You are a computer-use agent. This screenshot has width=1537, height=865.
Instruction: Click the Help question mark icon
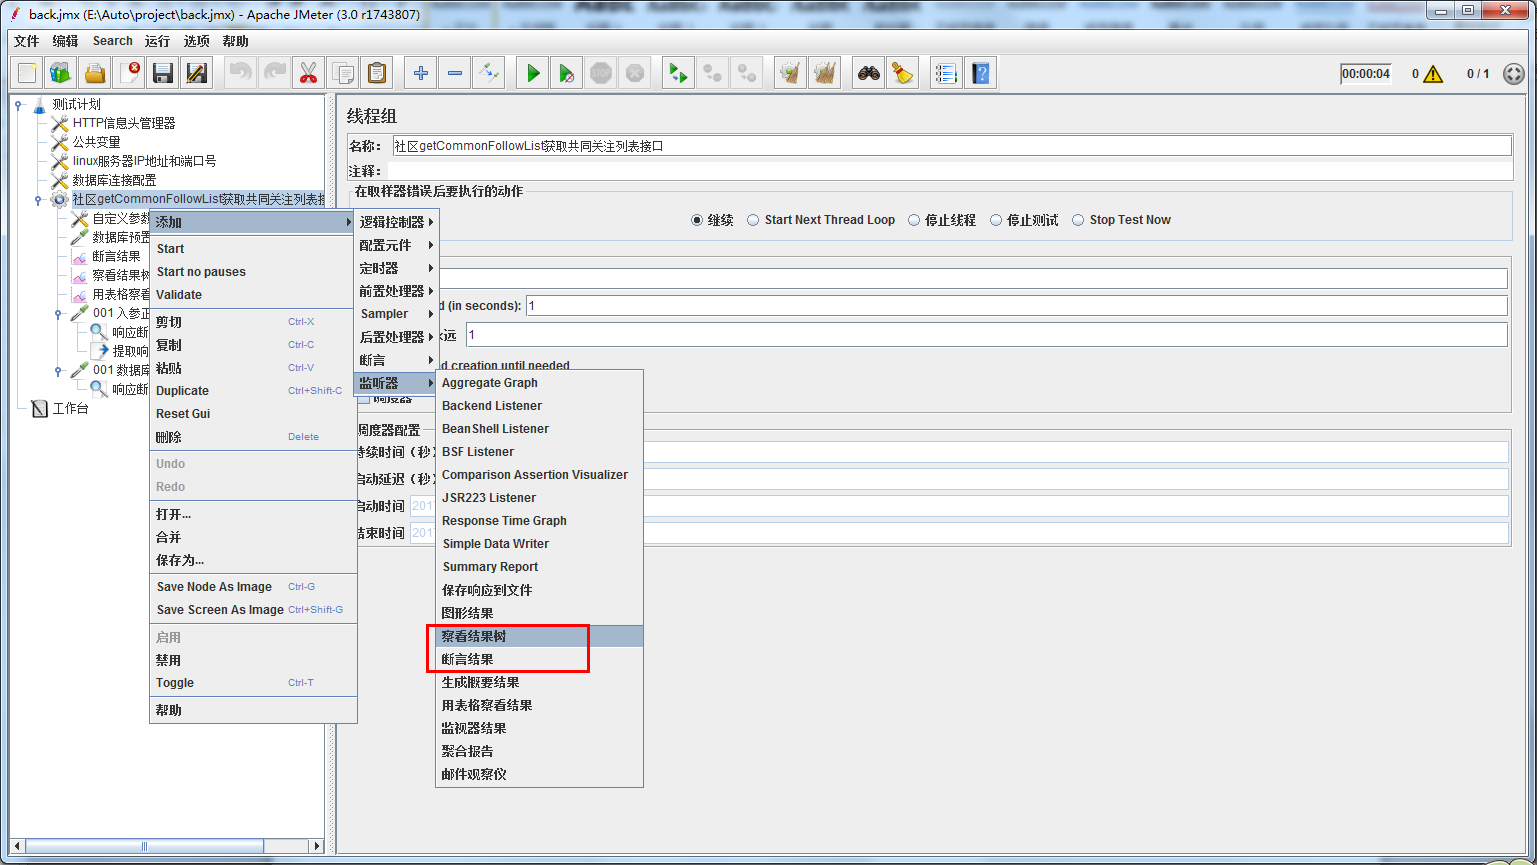[x=981, y=73]
